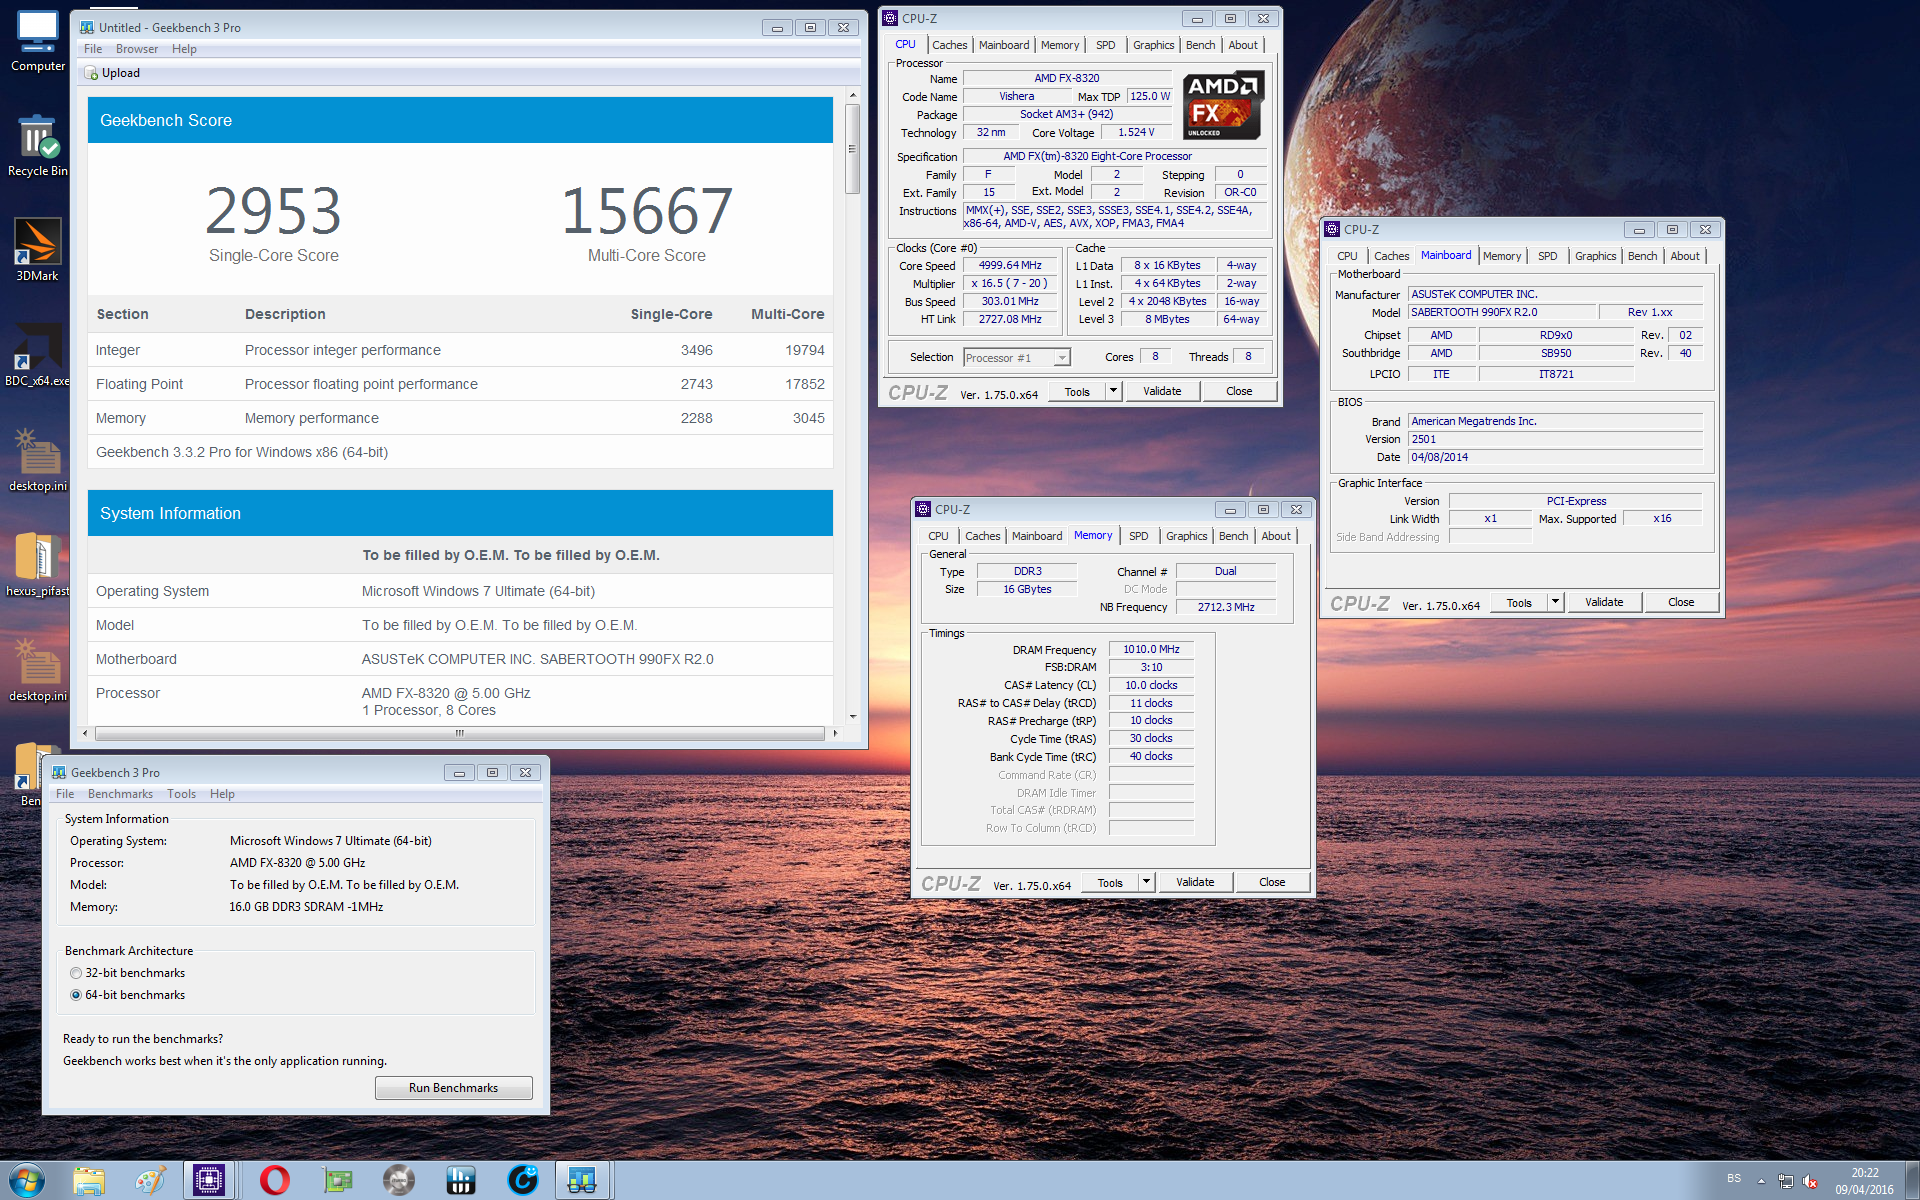Click the 15667 Multi-Core Score

pos(646,211)
